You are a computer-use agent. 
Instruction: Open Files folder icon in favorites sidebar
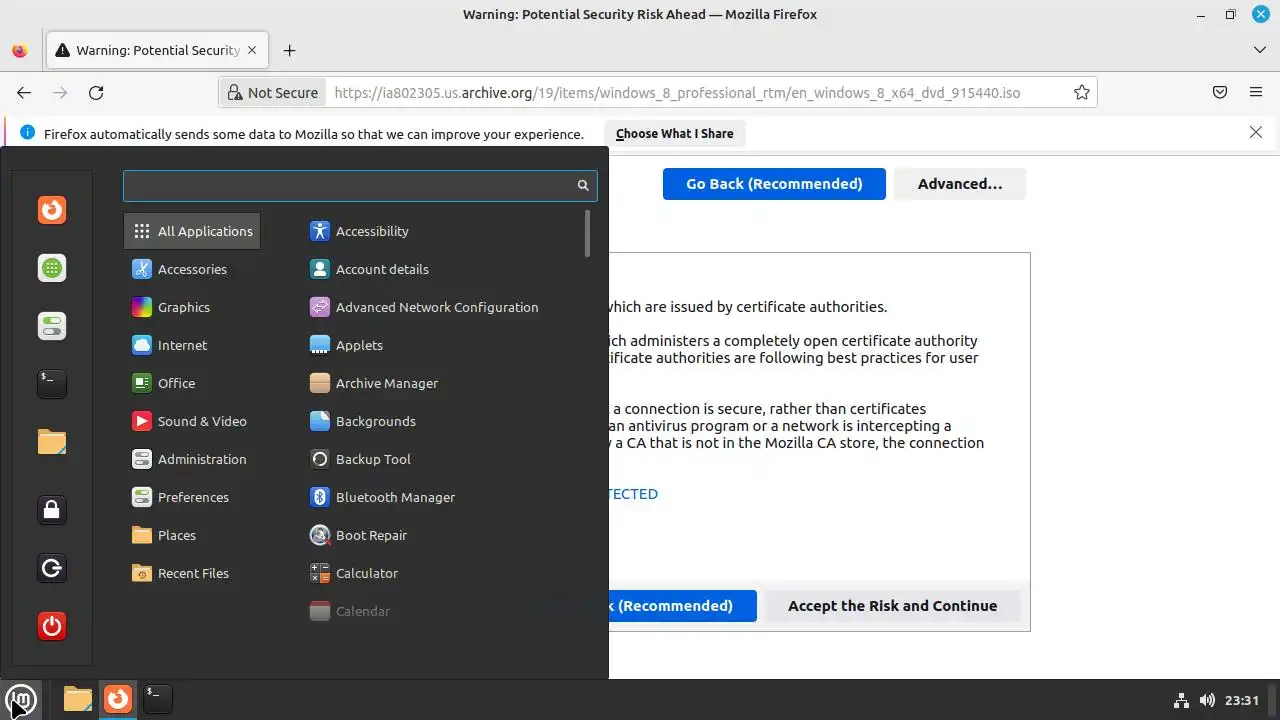pos(52,441)
